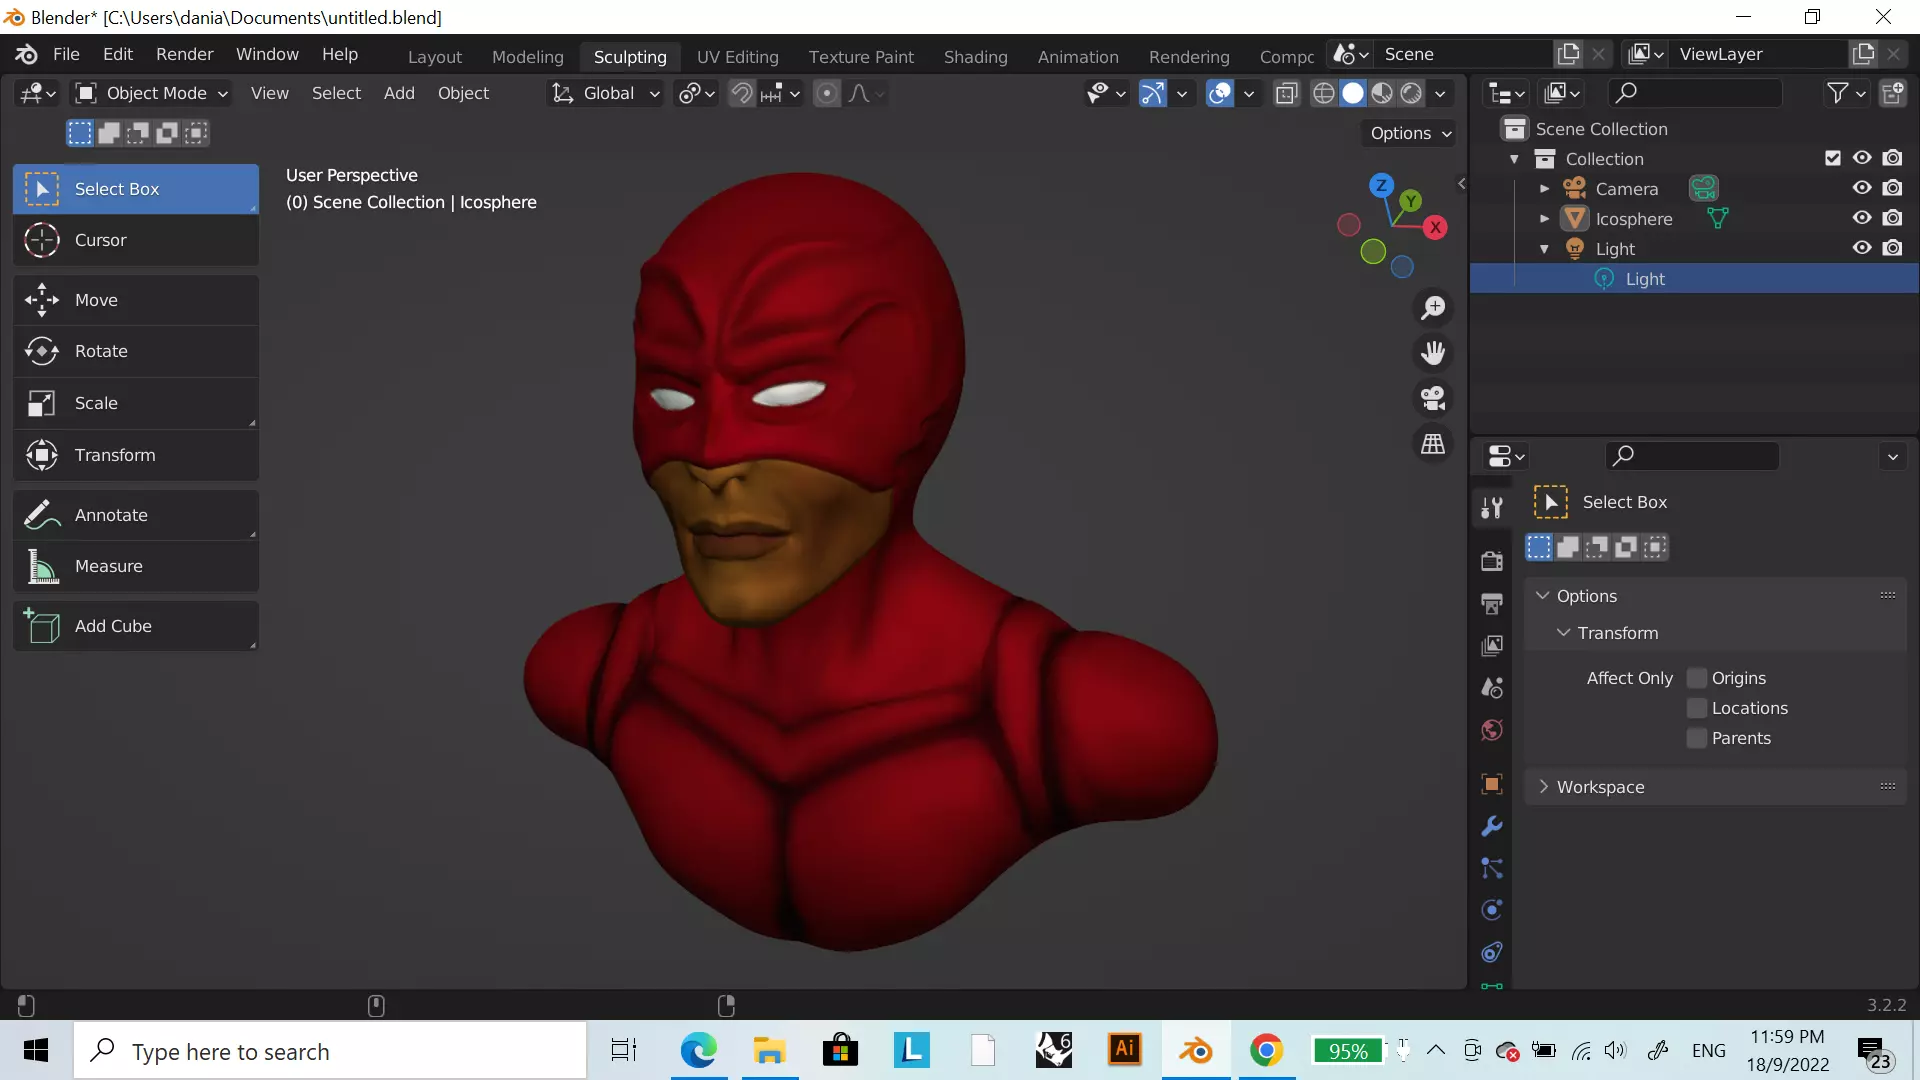This screenshot has width=1920, height=1080.
Task: Choose the Rotate tool
Action: point(136,351)
